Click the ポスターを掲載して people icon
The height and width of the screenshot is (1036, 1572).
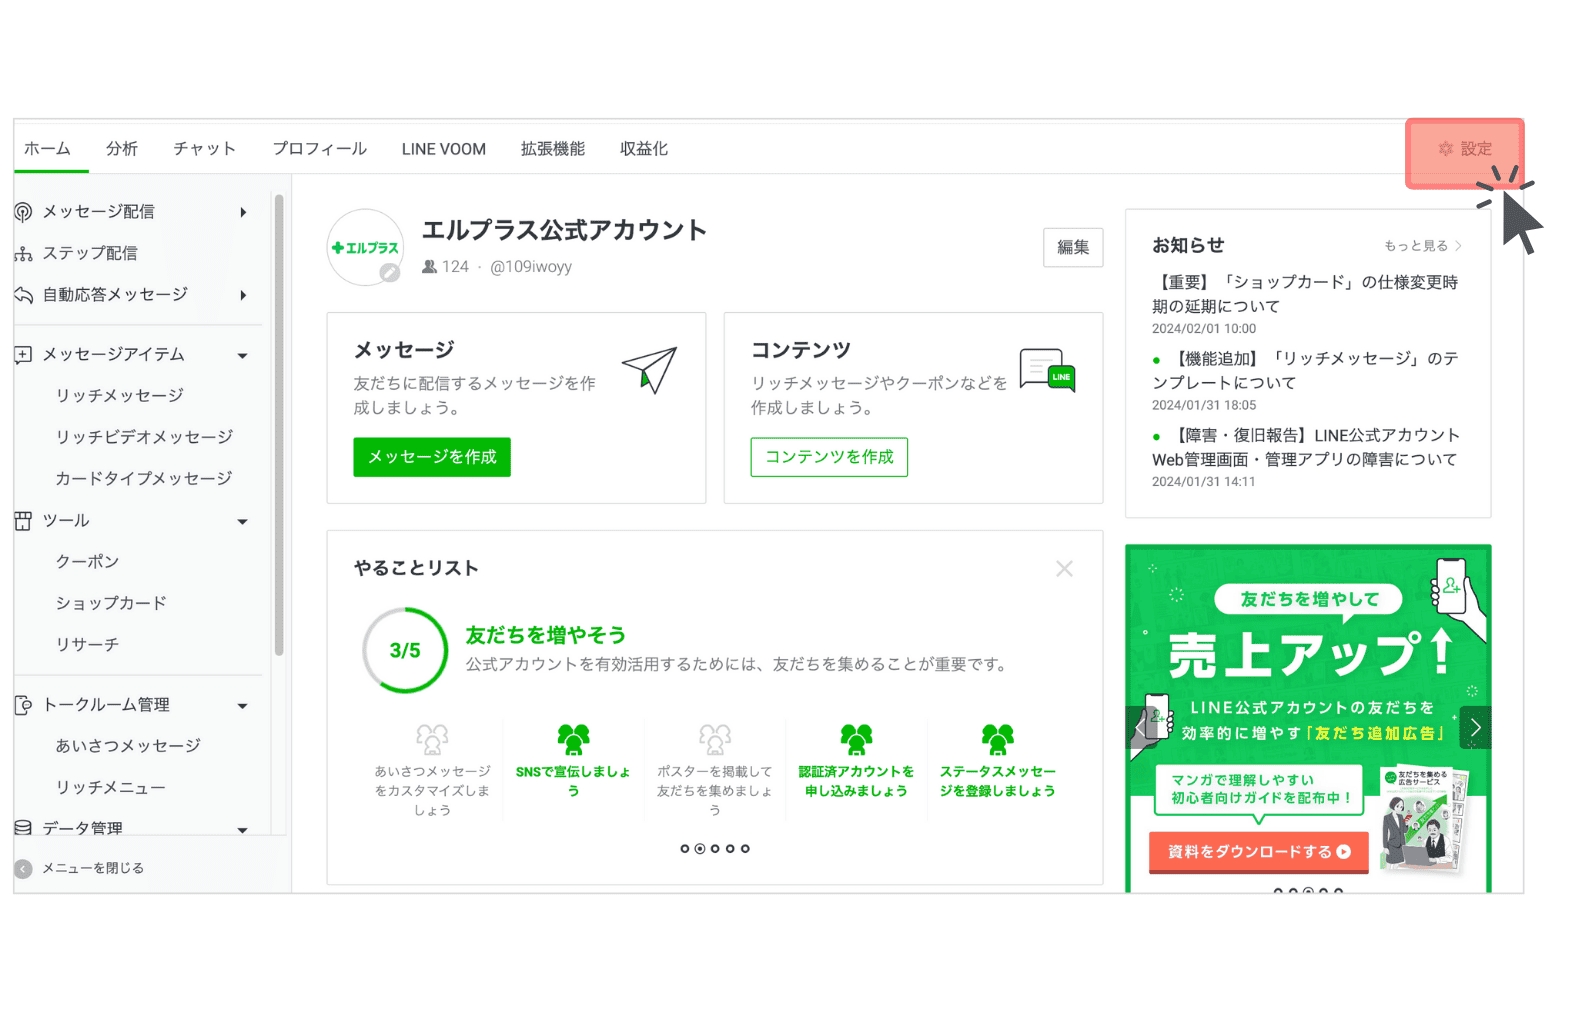pyautogui.click(x=714, y=740)
